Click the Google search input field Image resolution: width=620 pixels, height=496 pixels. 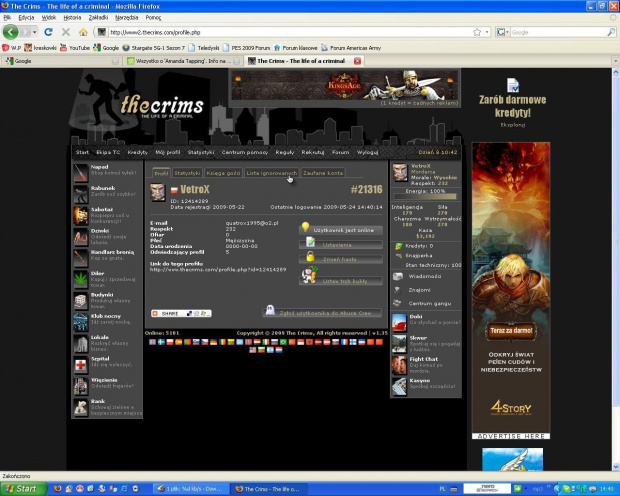pos(558,32)
